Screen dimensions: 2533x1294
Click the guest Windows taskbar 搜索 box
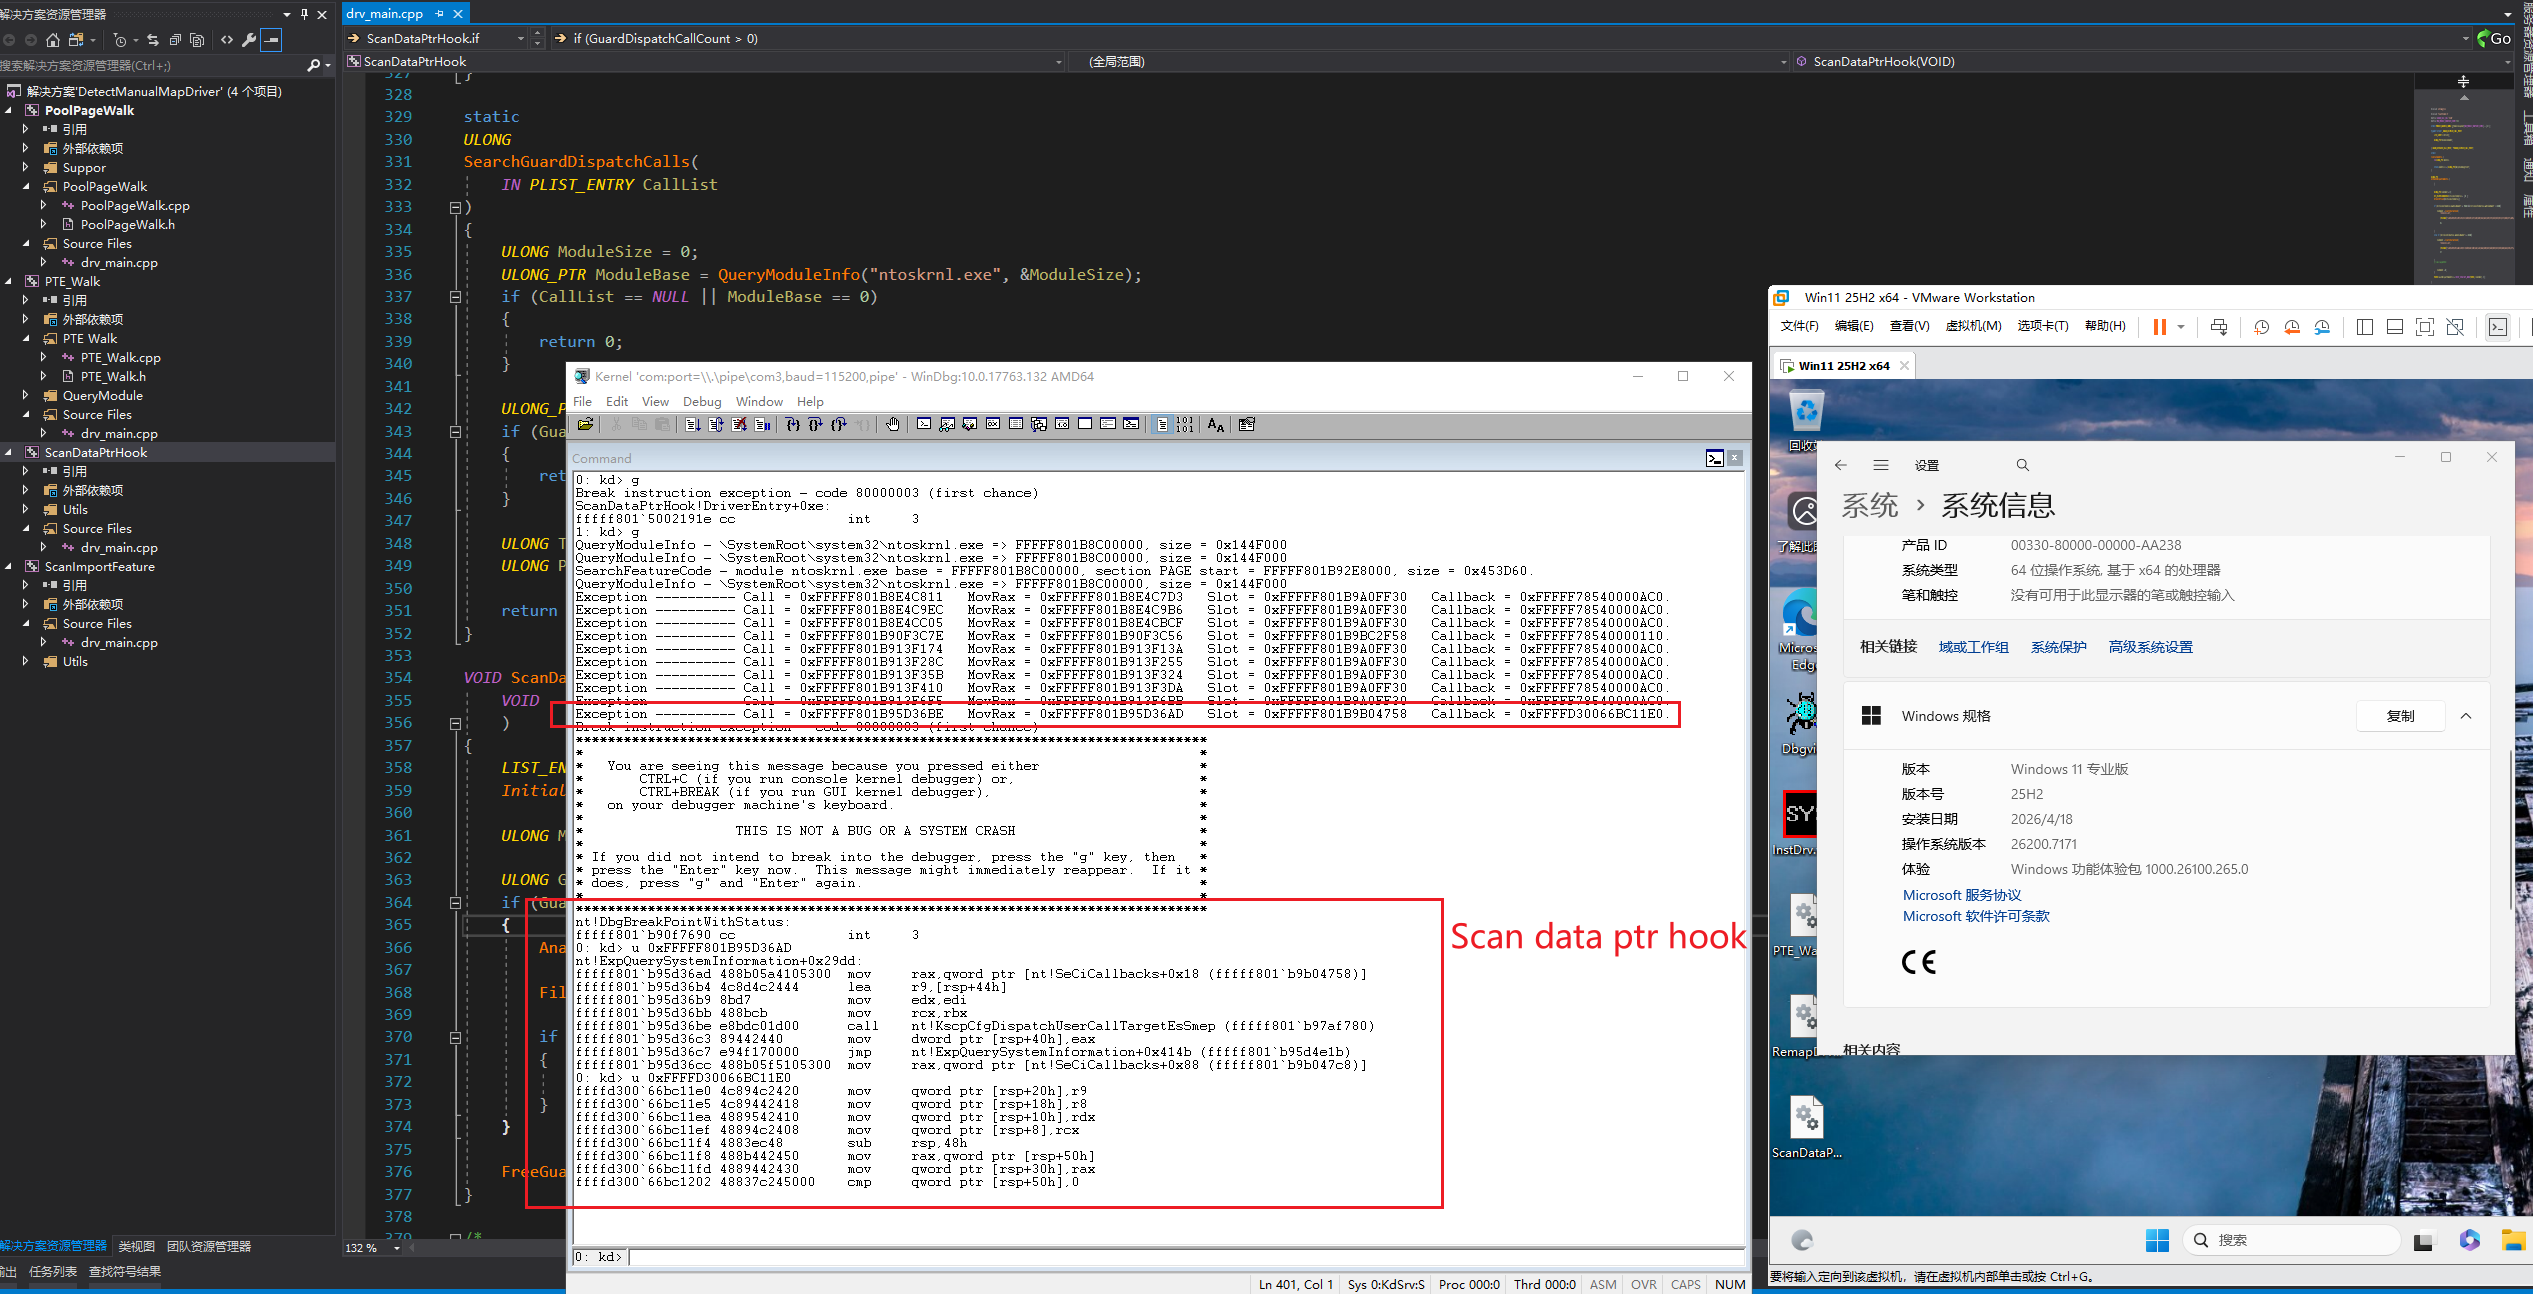coord(2291,1240)
